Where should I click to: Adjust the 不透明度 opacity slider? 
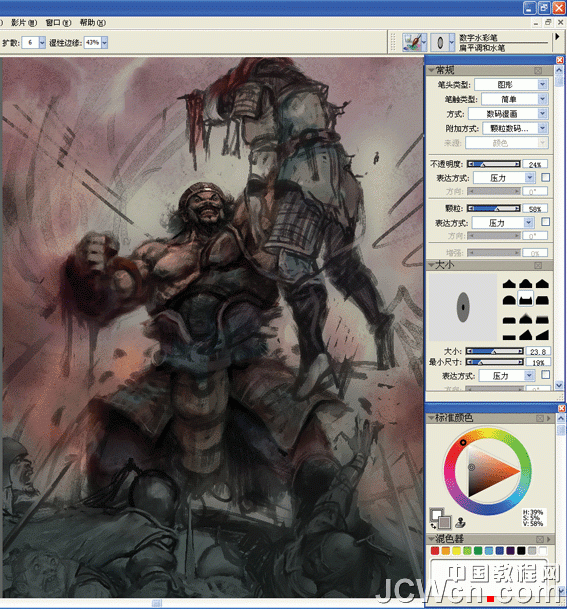click(x=494, y=164)
